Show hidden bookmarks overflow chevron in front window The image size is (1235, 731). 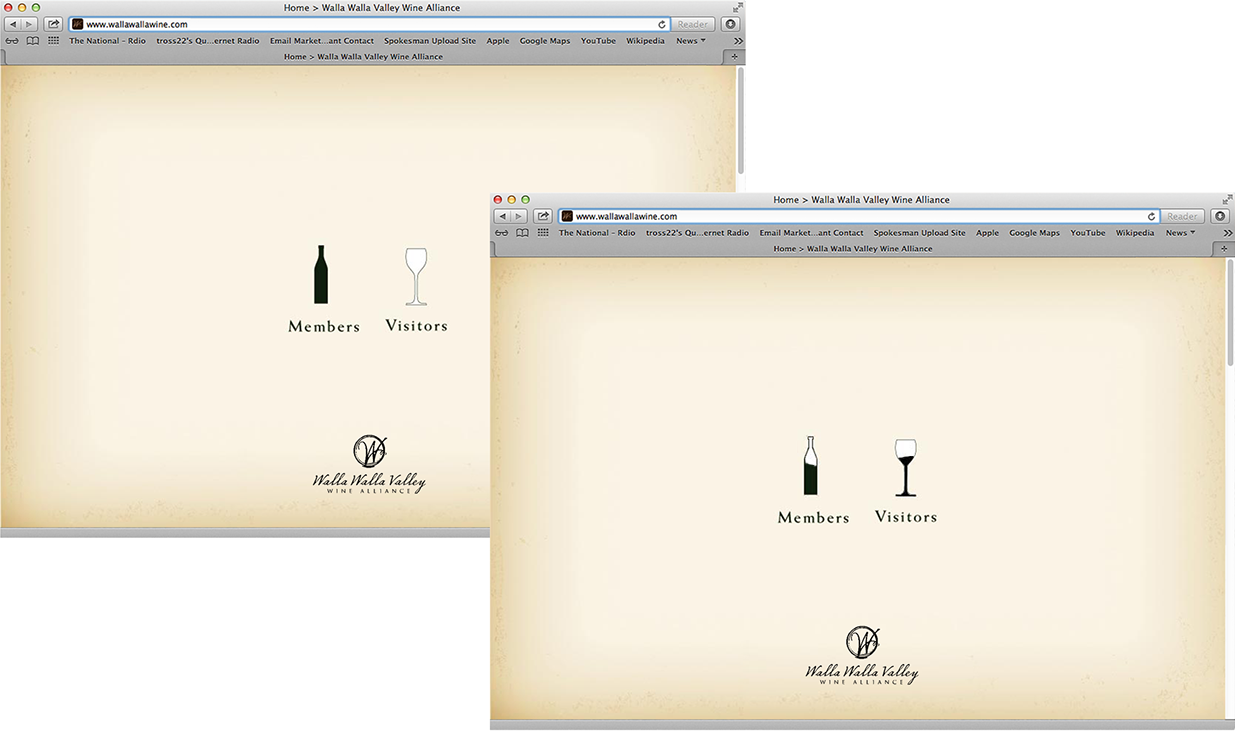click(1228, 233)
